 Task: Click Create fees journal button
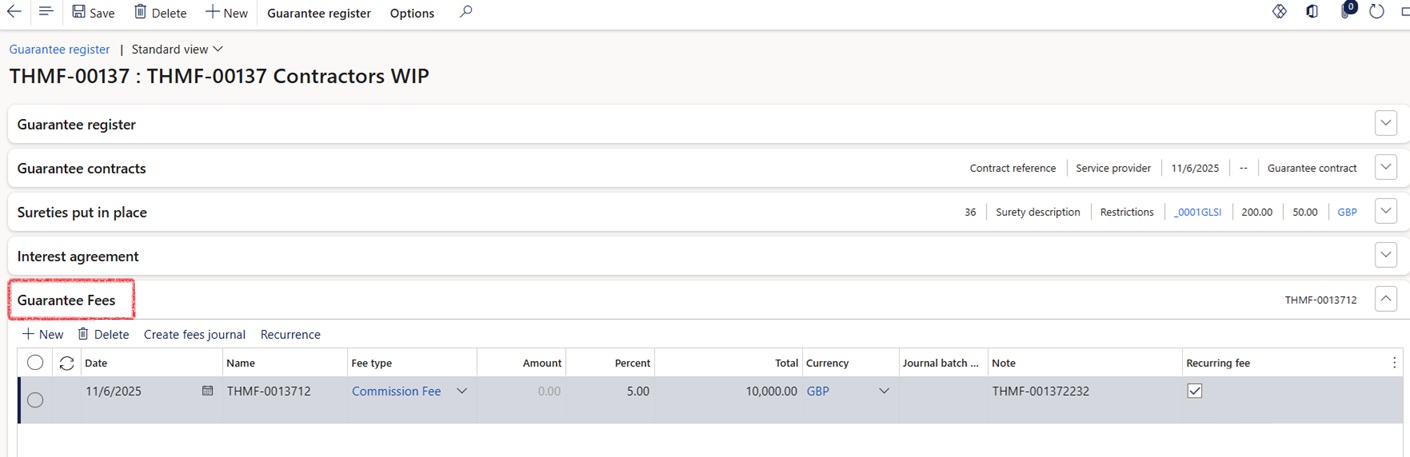tap(194, 334)
